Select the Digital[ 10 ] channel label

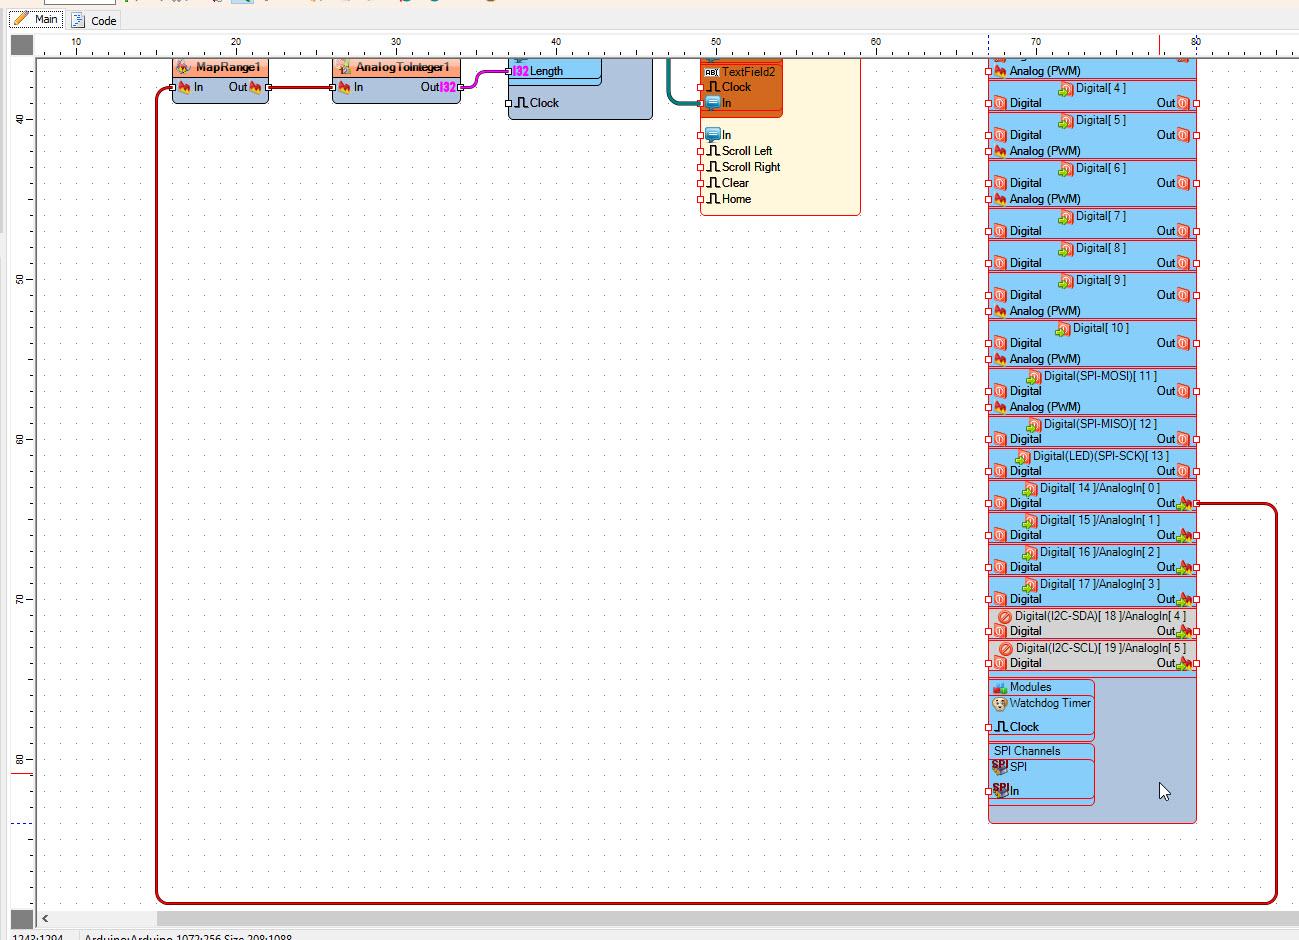click(1101, 328)
